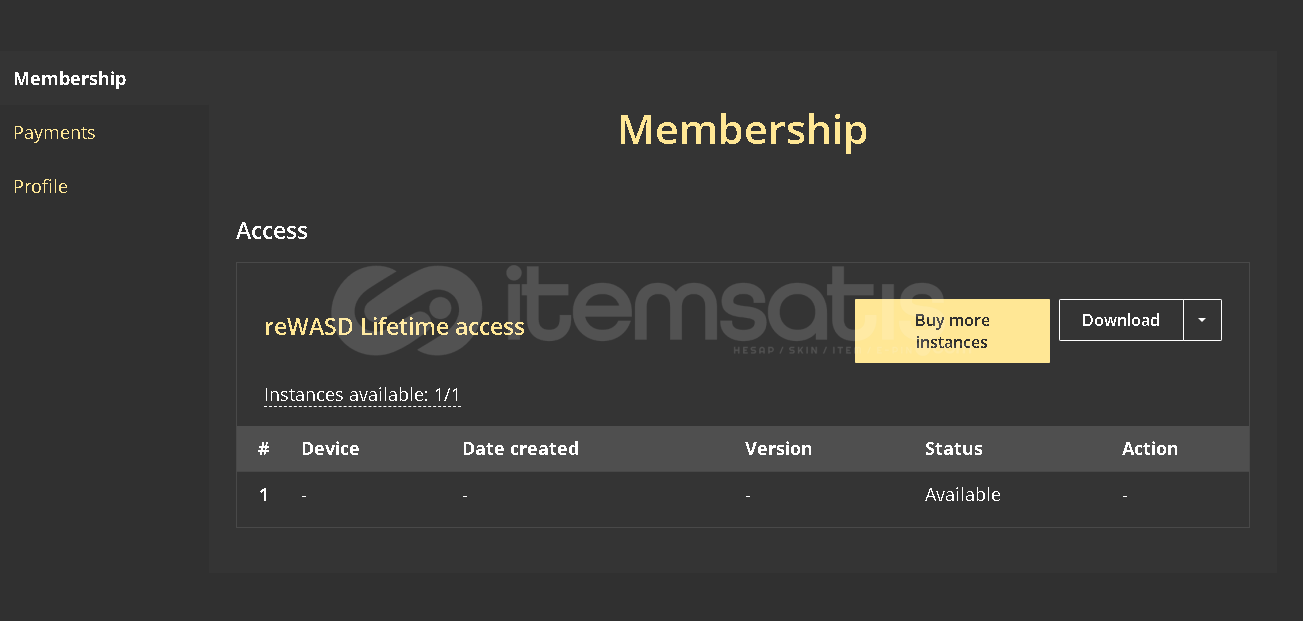Image resolution: width=1303 pixels, height=621 pixels.
Task: Go to the Payments section
Action: 54,133
